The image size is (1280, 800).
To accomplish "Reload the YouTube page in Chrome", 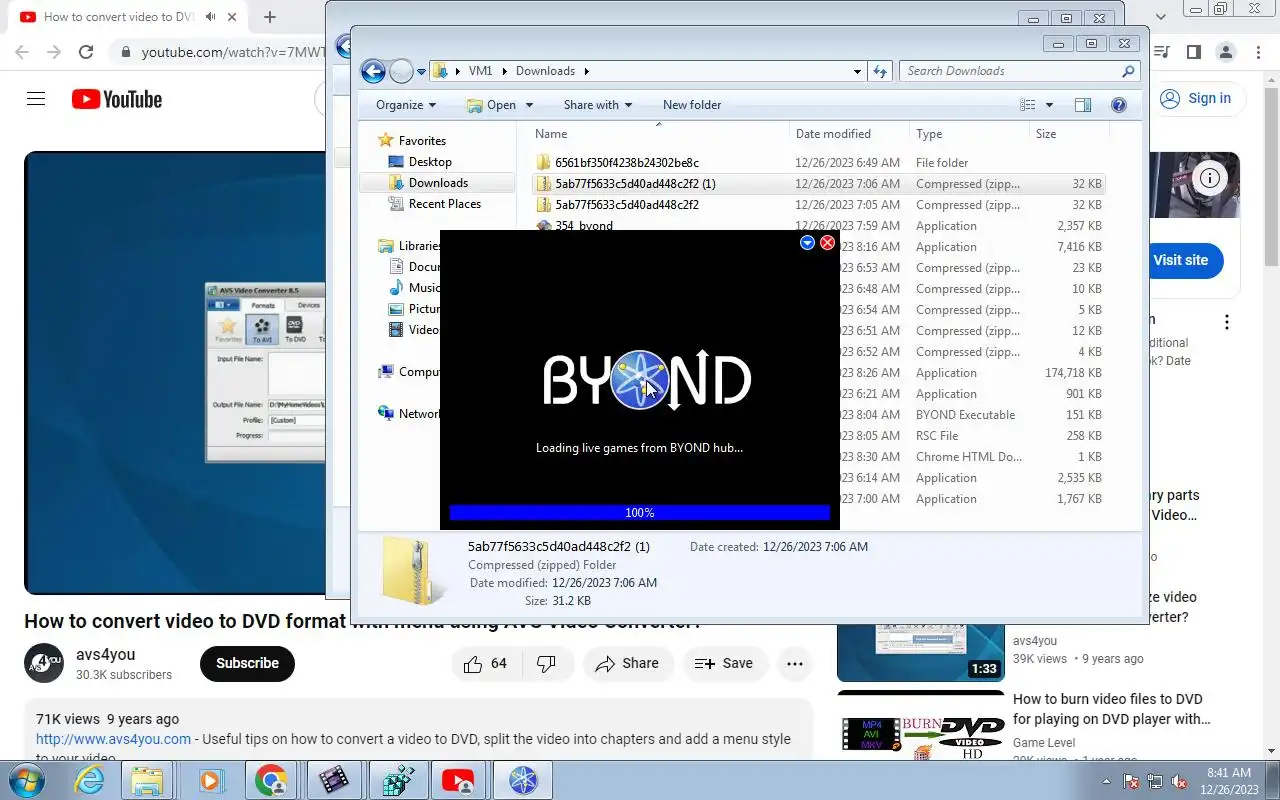I will click(86, 52).
